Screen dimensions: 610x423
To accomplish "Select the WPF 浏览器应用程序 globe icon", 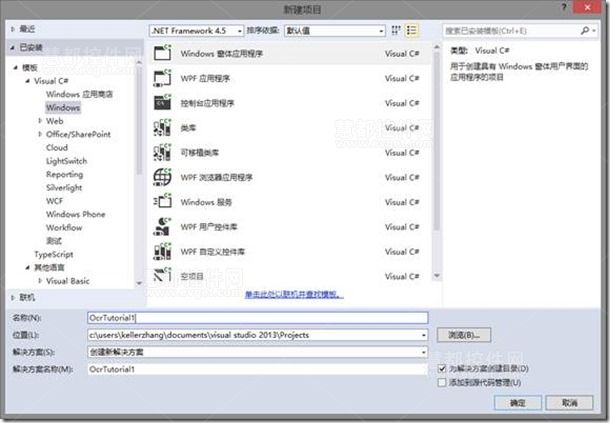I will click(163, 177).
